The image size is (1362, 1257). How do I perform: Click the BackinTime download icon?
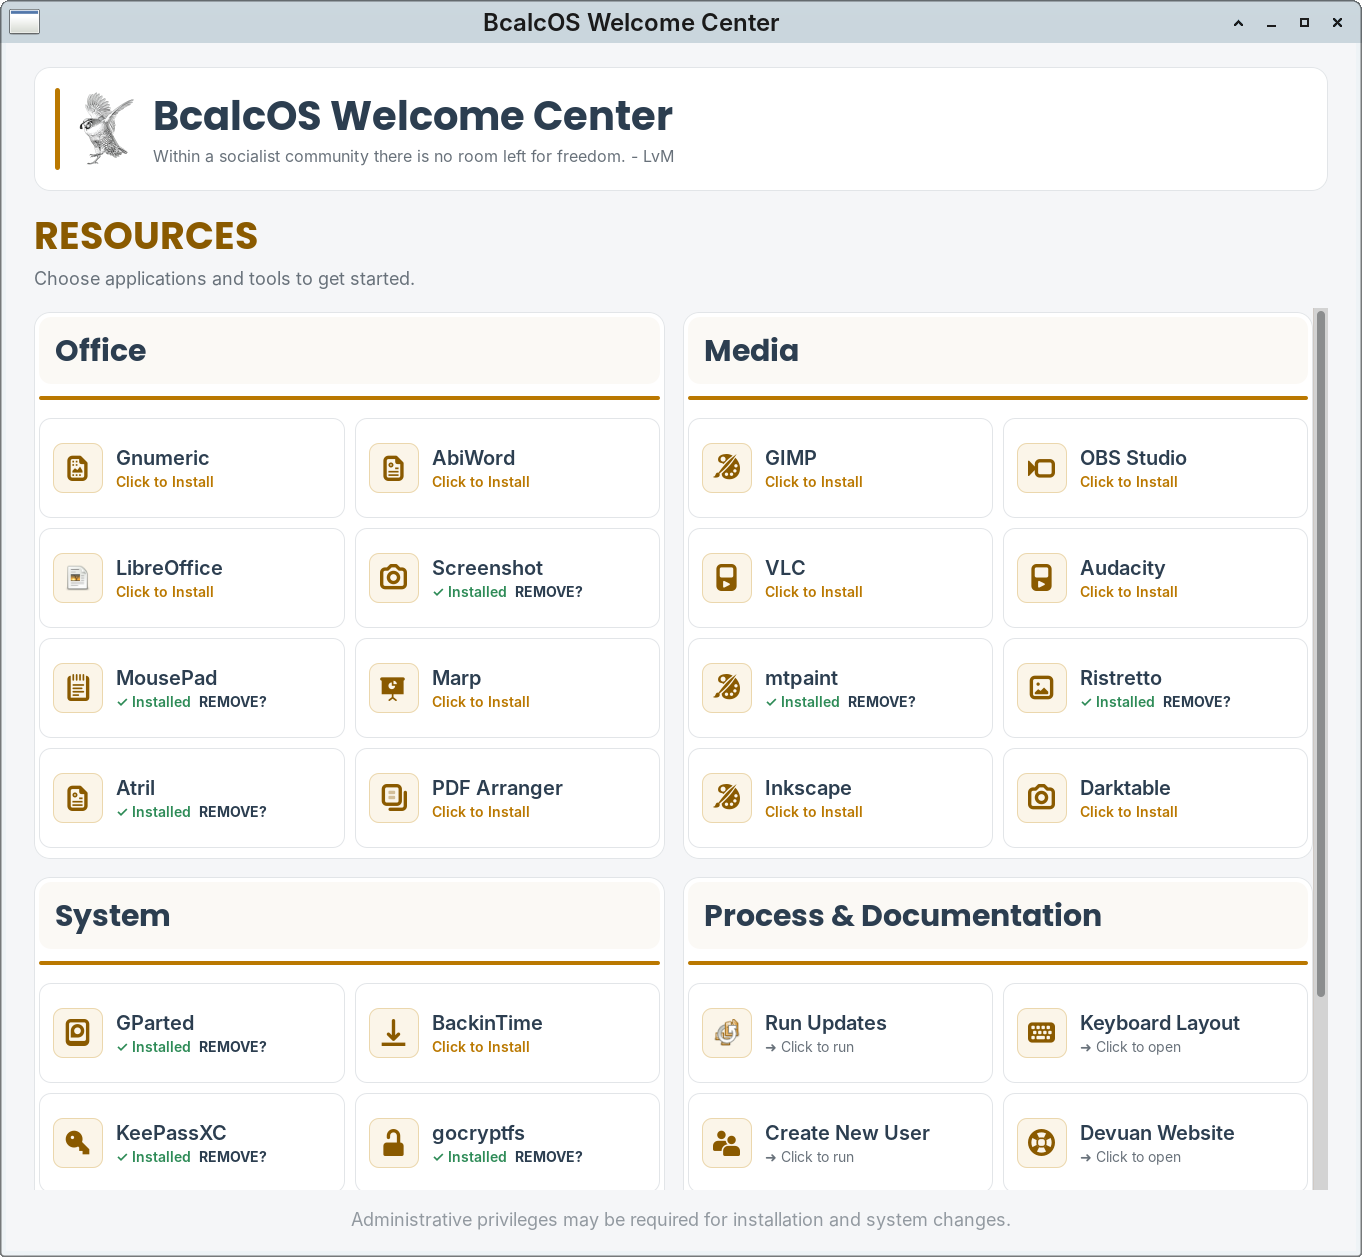[x=394, y=1033]
